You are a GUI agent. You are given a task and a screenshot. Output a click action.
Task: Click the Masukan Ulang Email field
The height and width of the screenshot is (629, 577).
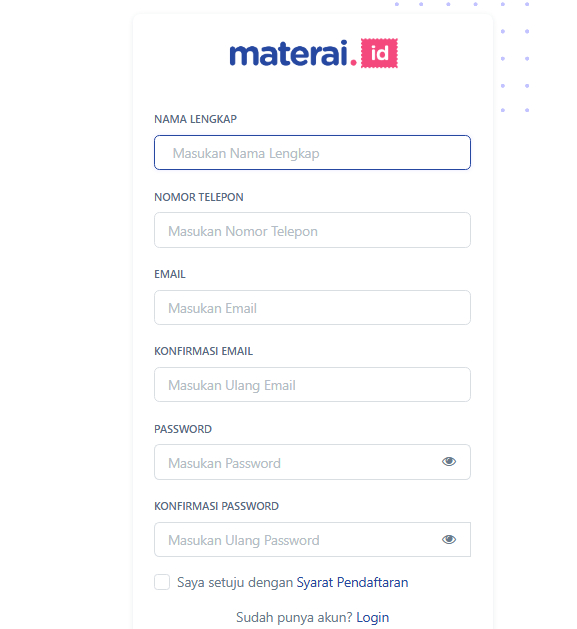[x=312, y=385]
